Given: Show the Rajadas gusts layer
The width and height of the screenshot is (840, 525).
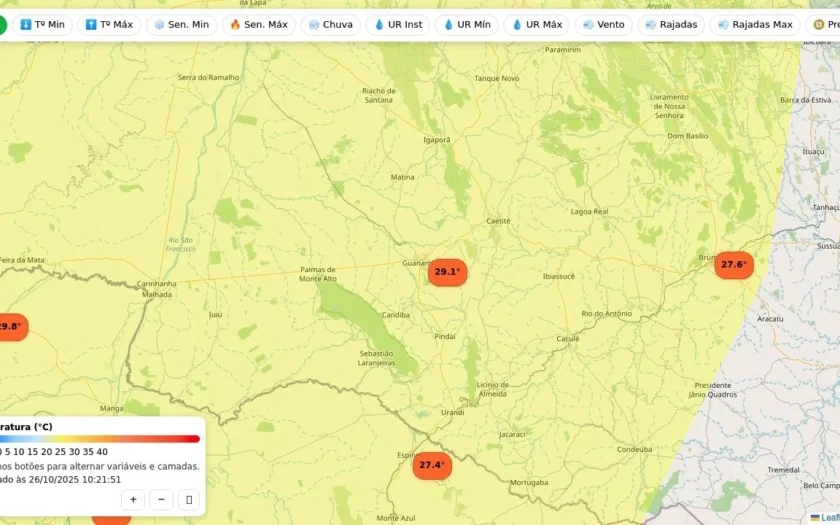Looking at the screenshot, I should (671, 25).
